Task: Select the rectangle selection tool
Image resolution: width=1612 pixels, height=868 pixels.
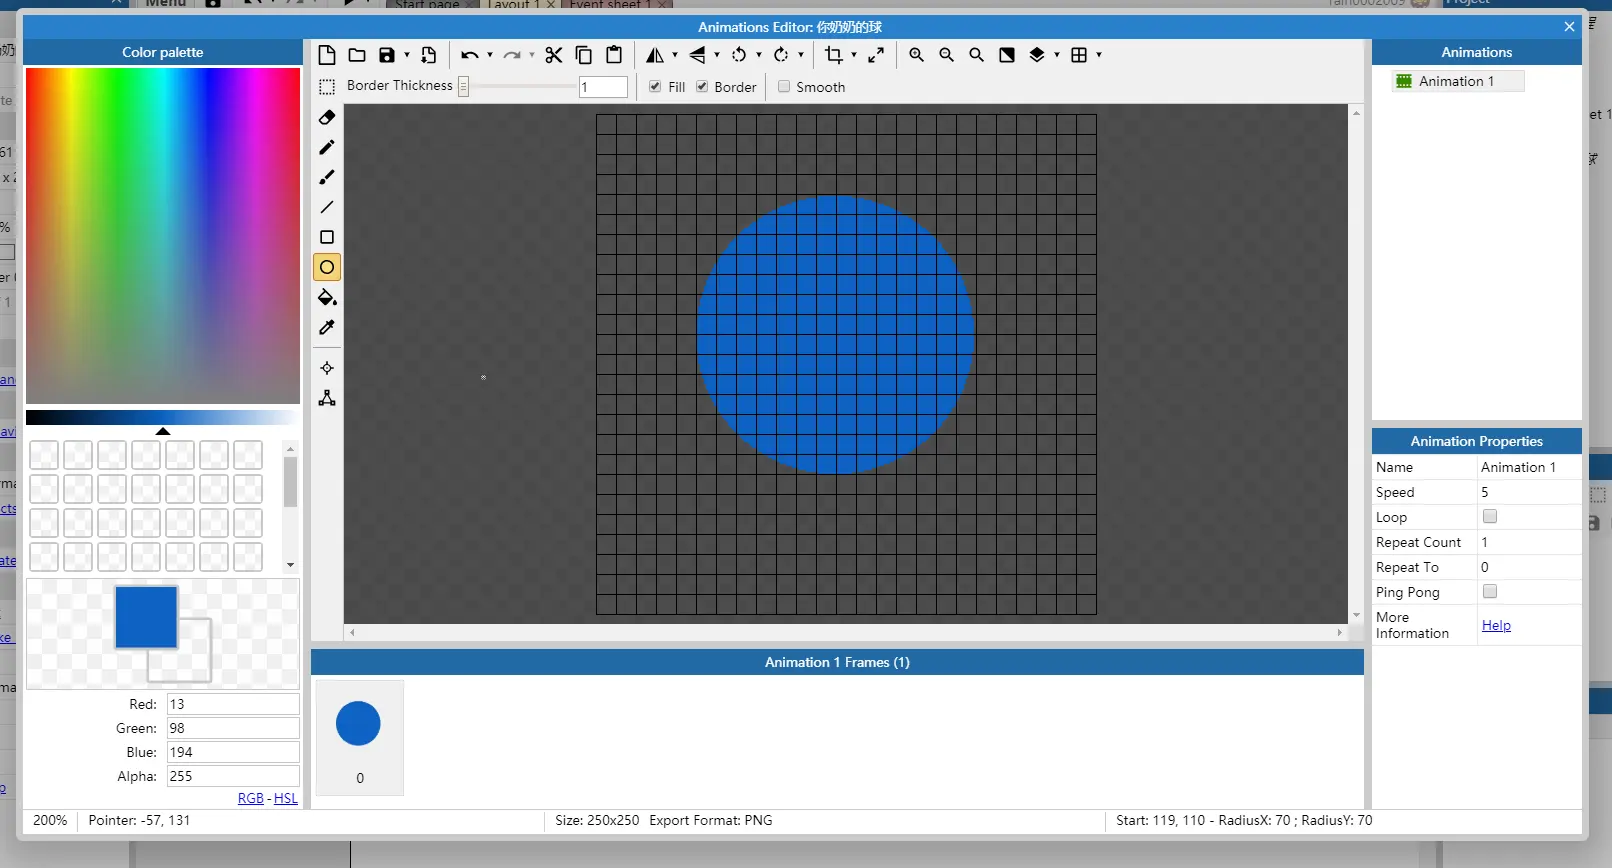Action: (x=327, y=87)
